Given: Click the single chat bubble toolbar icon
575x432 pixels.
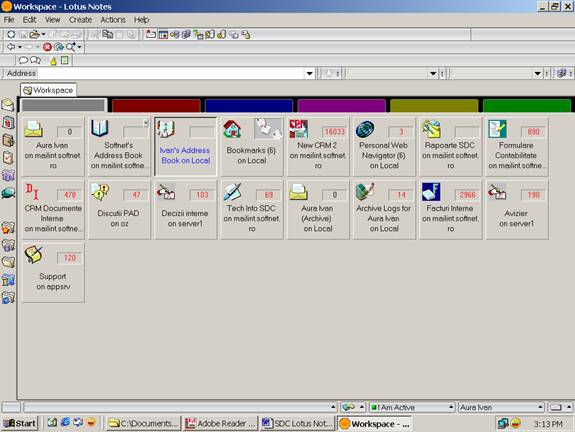Looking at the screenshot, I should (x=23, y=60).
